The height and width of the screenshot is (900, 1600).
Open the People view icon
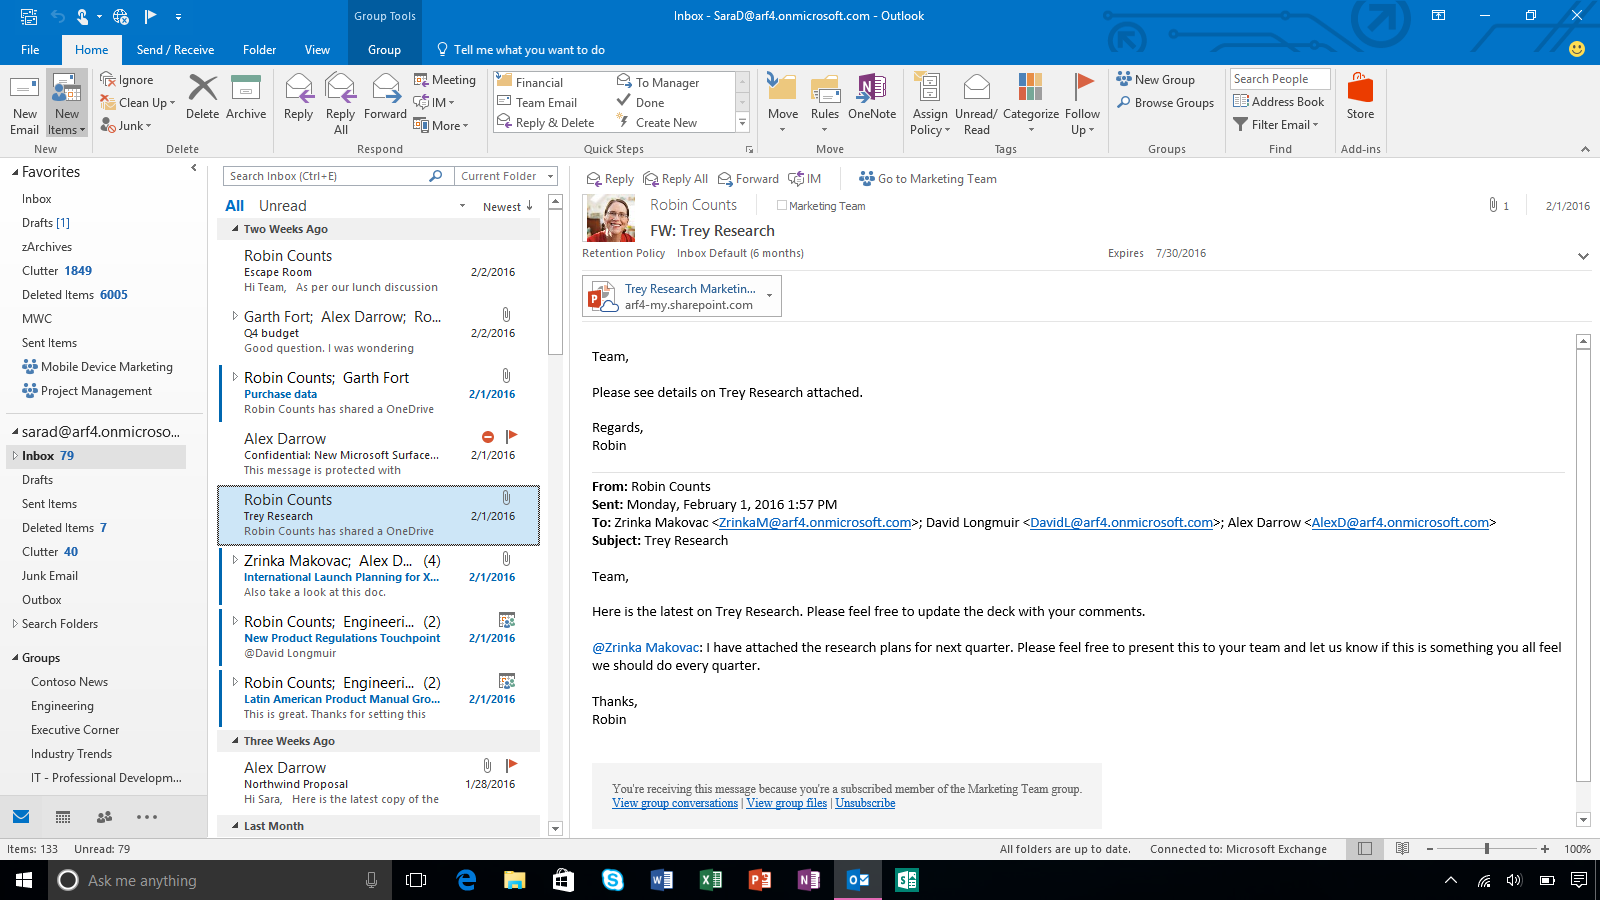tap(104, 817)
